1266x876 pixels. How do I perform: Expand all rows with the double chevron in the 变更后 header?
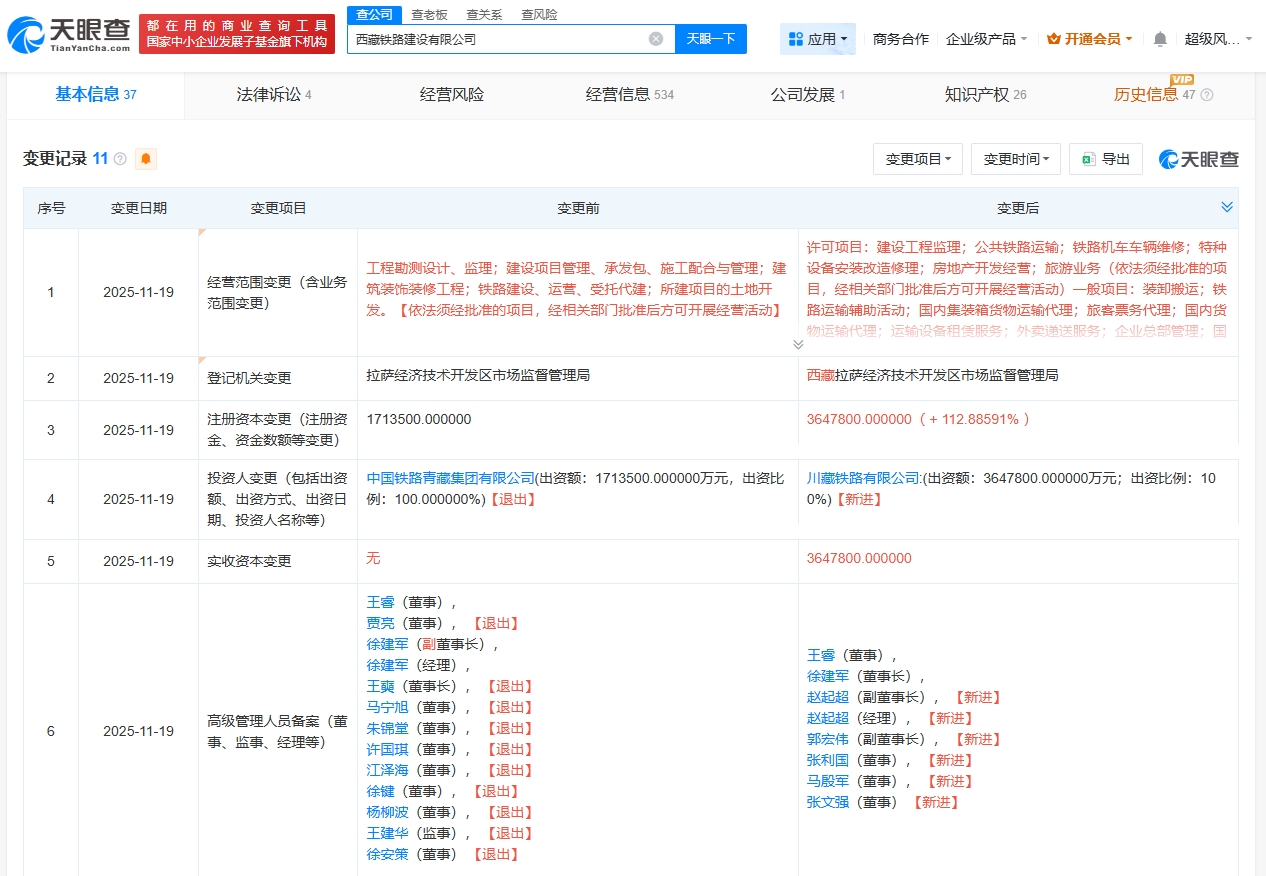pos(1227,207)
